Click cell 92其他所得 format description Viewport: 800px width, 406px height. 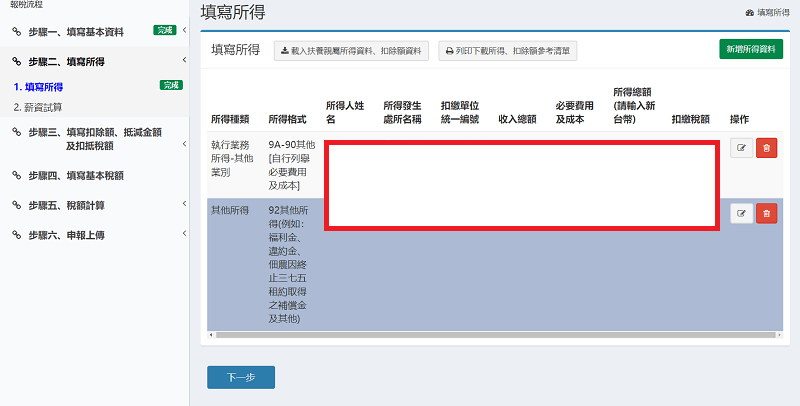(289, 265)
